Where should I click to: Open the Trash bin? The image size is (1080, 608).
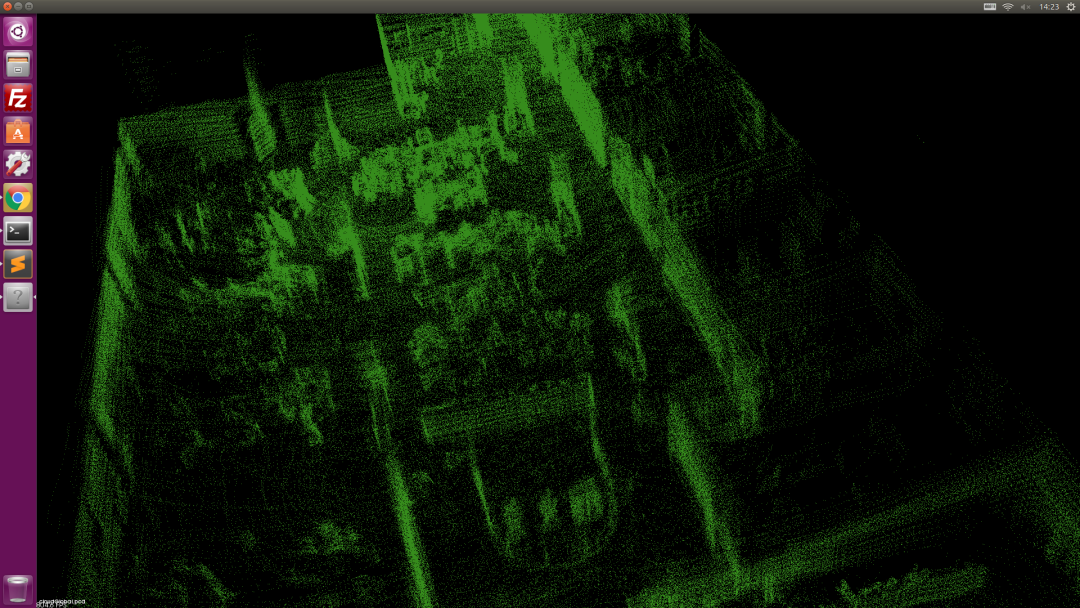point(18,589)
